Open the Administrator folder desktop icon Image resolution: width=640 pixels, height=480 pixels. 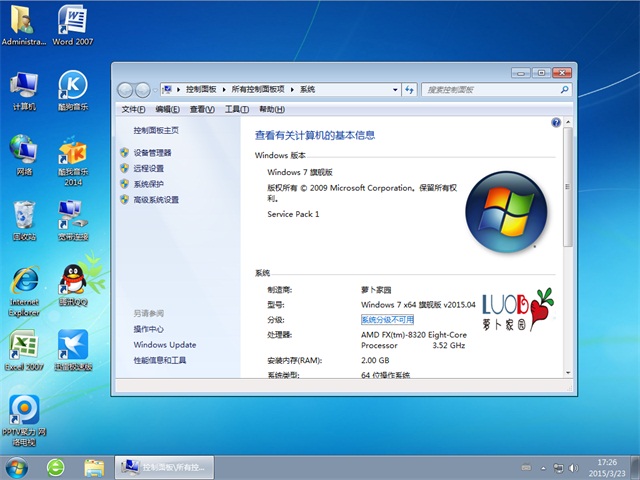pyautogui.click(x=24, y=25)
